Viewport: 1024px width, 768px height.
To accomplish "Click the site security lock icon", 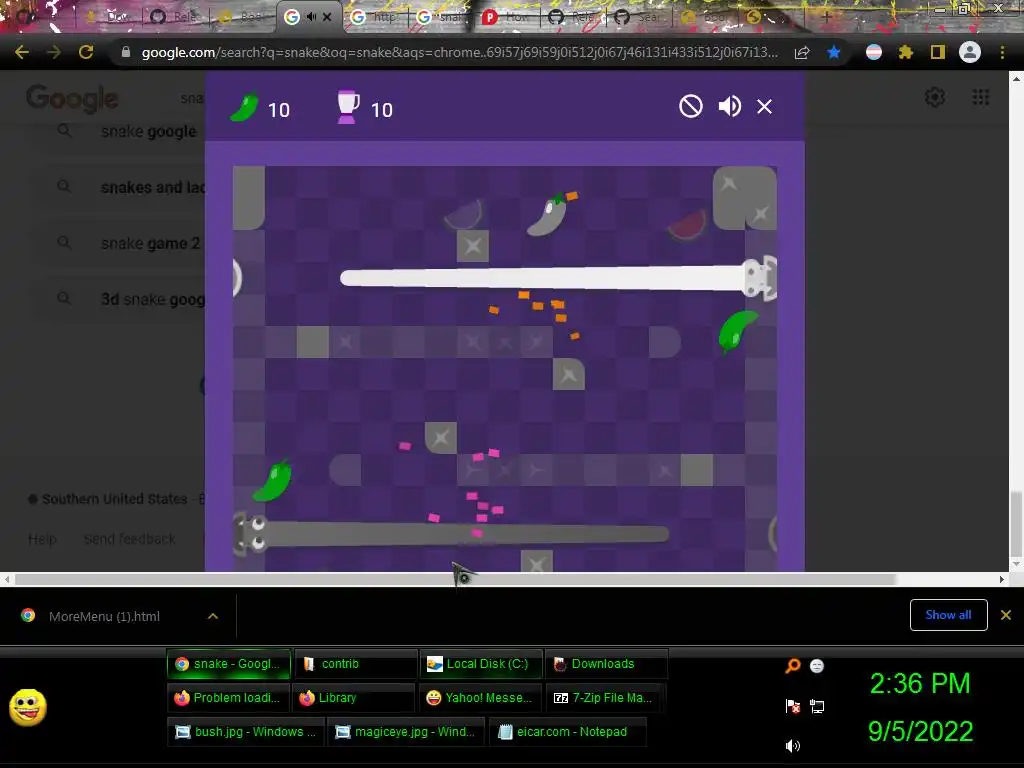I will [x=125, y=52].
